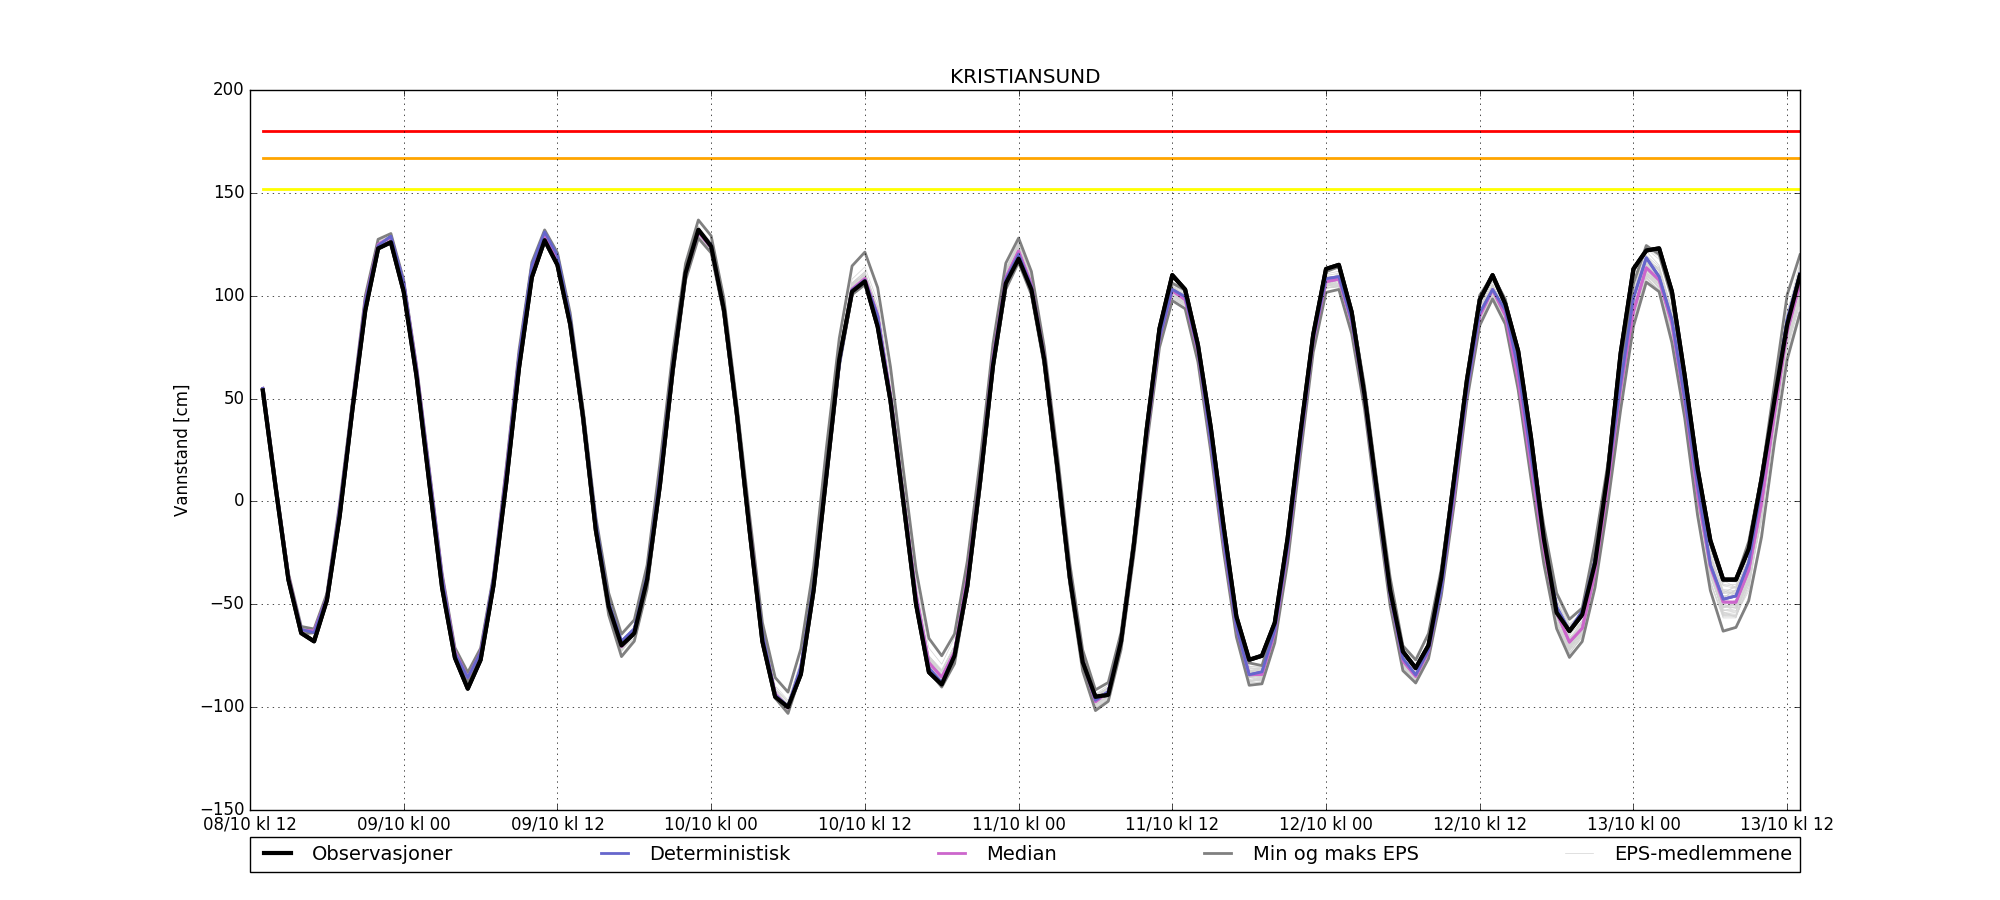
Task: Click the black Observasjoner legend line sample
Action: (x=277, y=854)
